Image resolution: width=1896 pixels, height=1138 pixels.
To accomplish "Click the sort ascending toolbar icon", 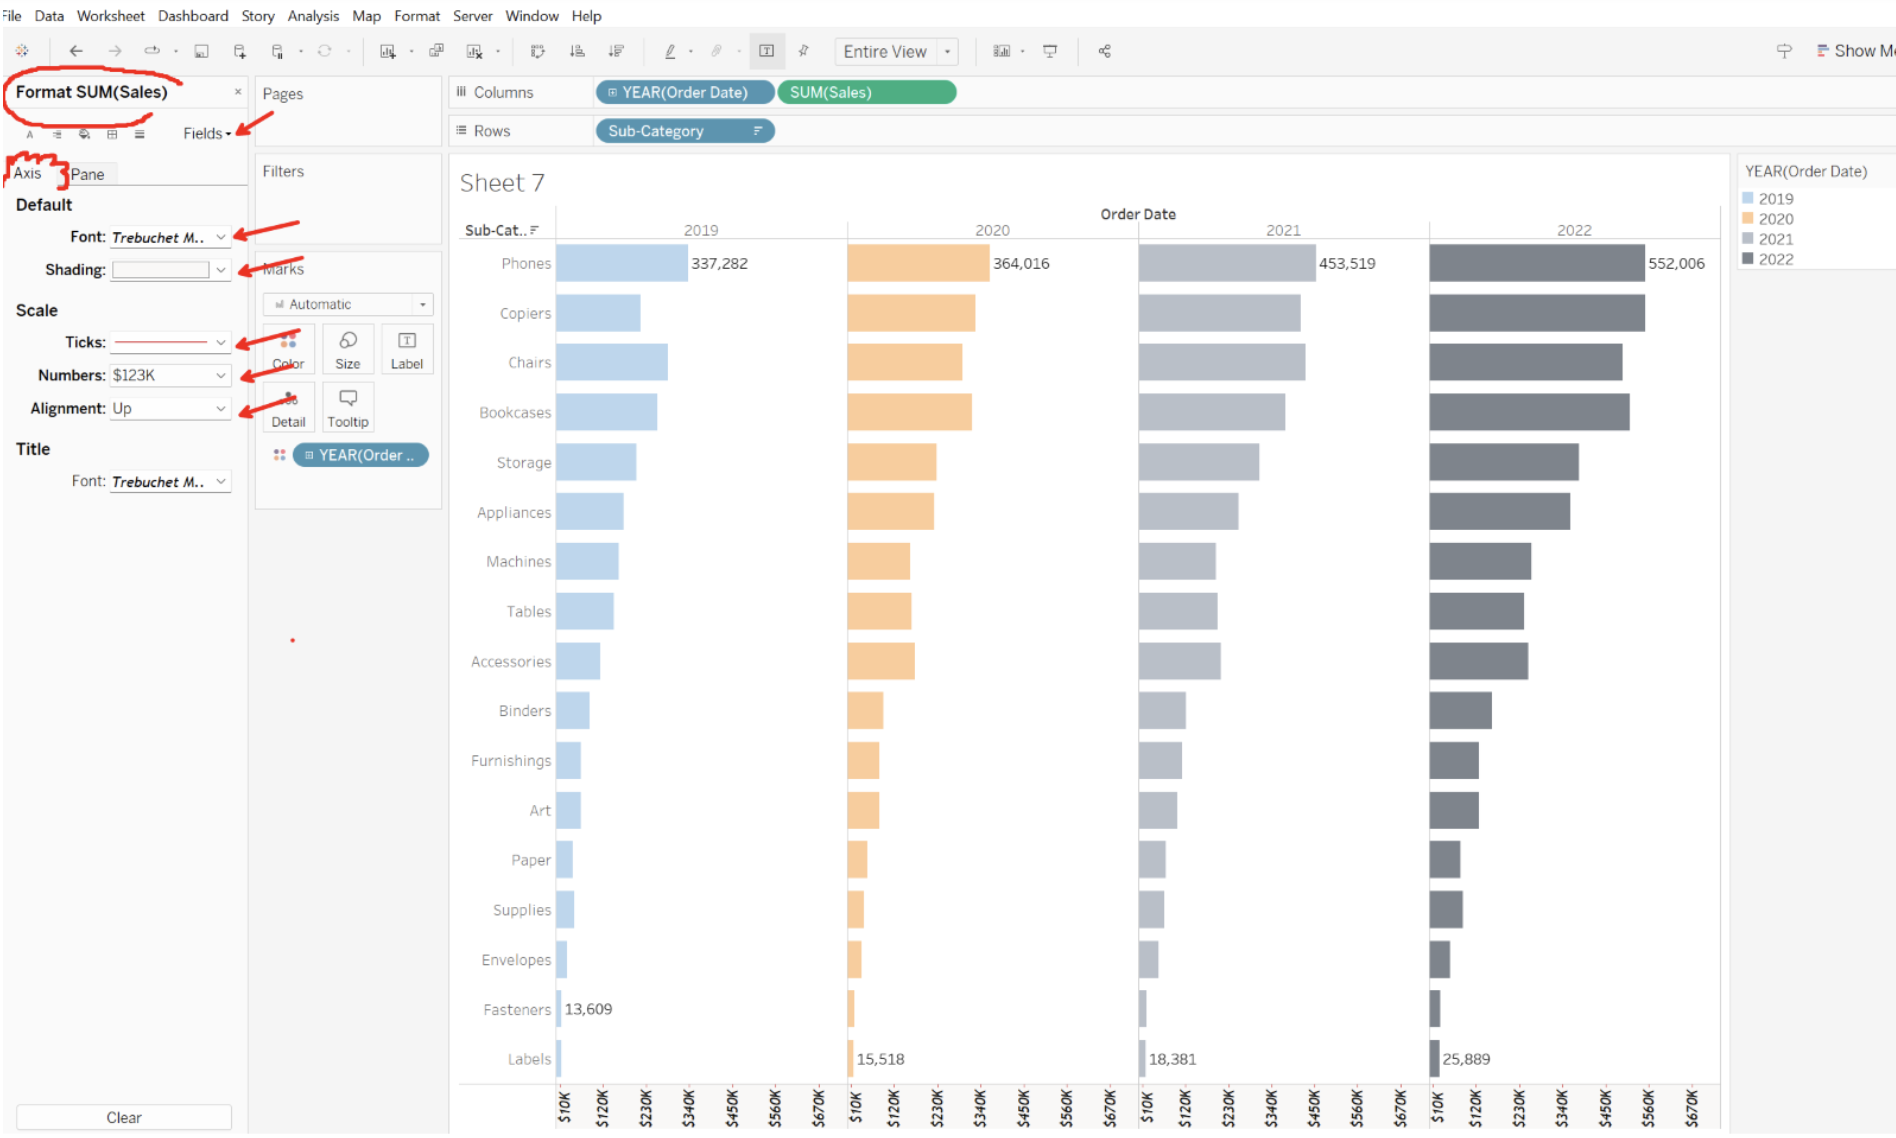I will pos(576,50).
